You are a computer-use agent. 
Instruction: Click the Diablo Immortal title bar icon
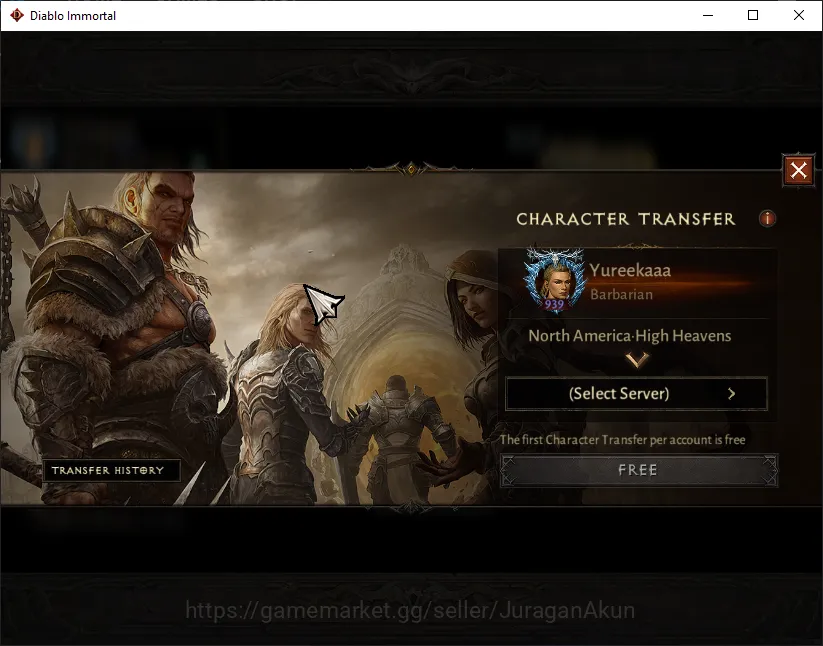click(17, 15)
